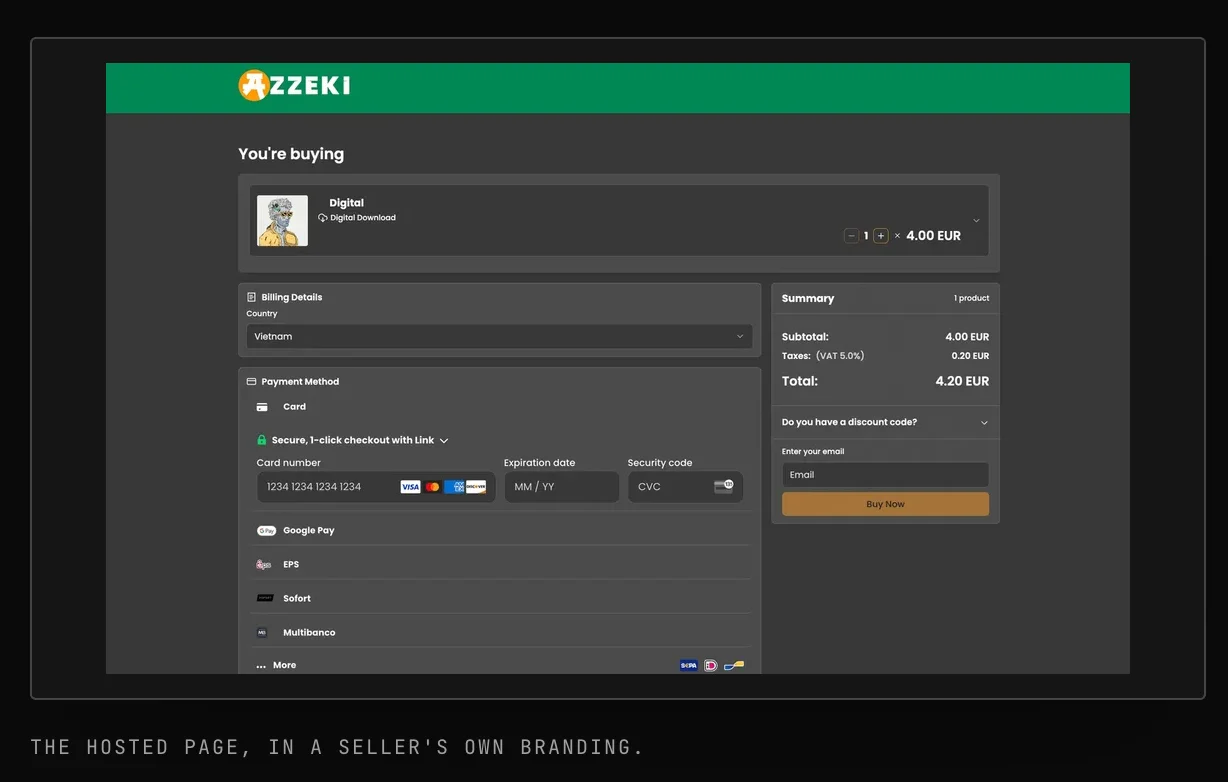This screenshot has height=782, width=1228.
Task: Click the Billing Details document icon
Action: [252, 297]
